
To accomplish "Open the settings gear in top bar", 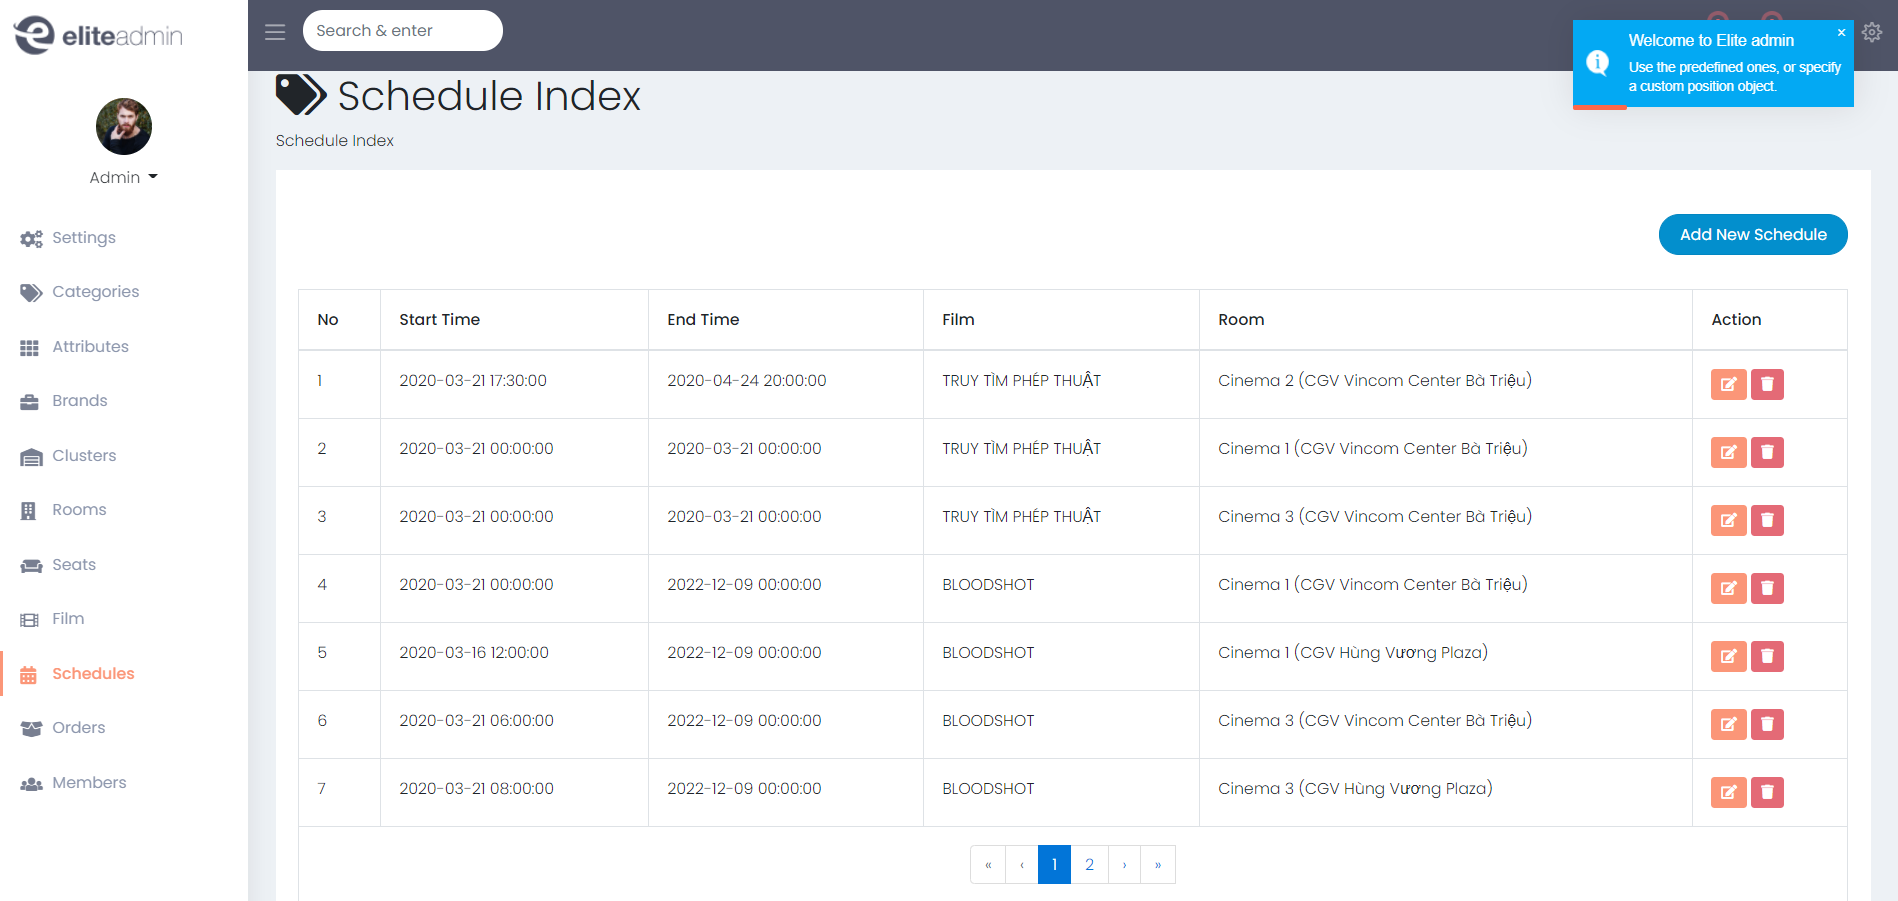I will coord(1872,32).
